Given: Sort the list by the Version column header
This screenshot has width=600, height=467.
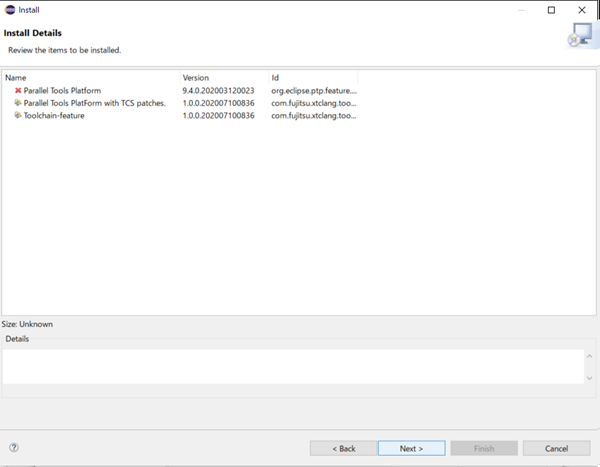Looking at the screenshot, I should click(223, 77).
